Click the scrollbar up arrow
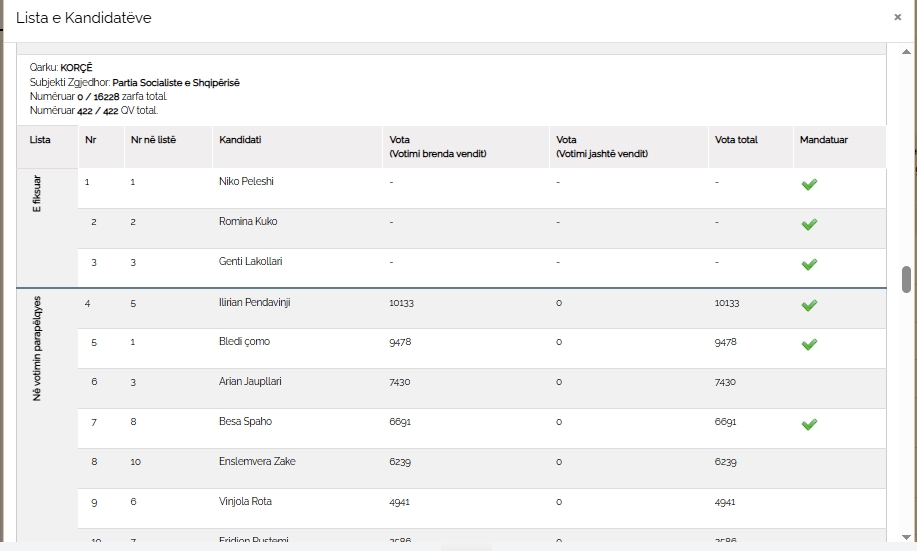Screen dimensions: 917x551 coord(906,52)
